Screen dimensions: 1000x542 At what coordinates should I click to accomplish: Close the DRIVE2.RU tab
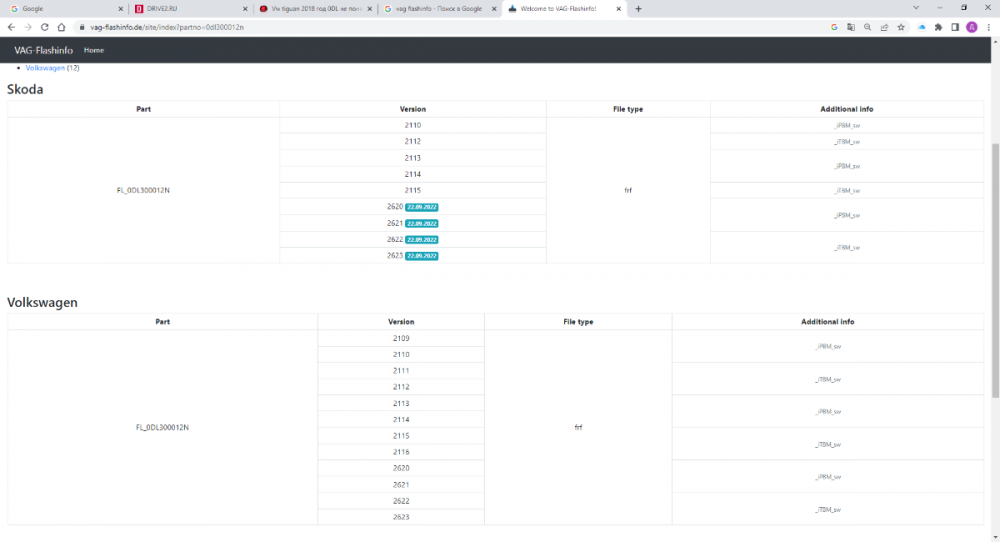point(245,9)
